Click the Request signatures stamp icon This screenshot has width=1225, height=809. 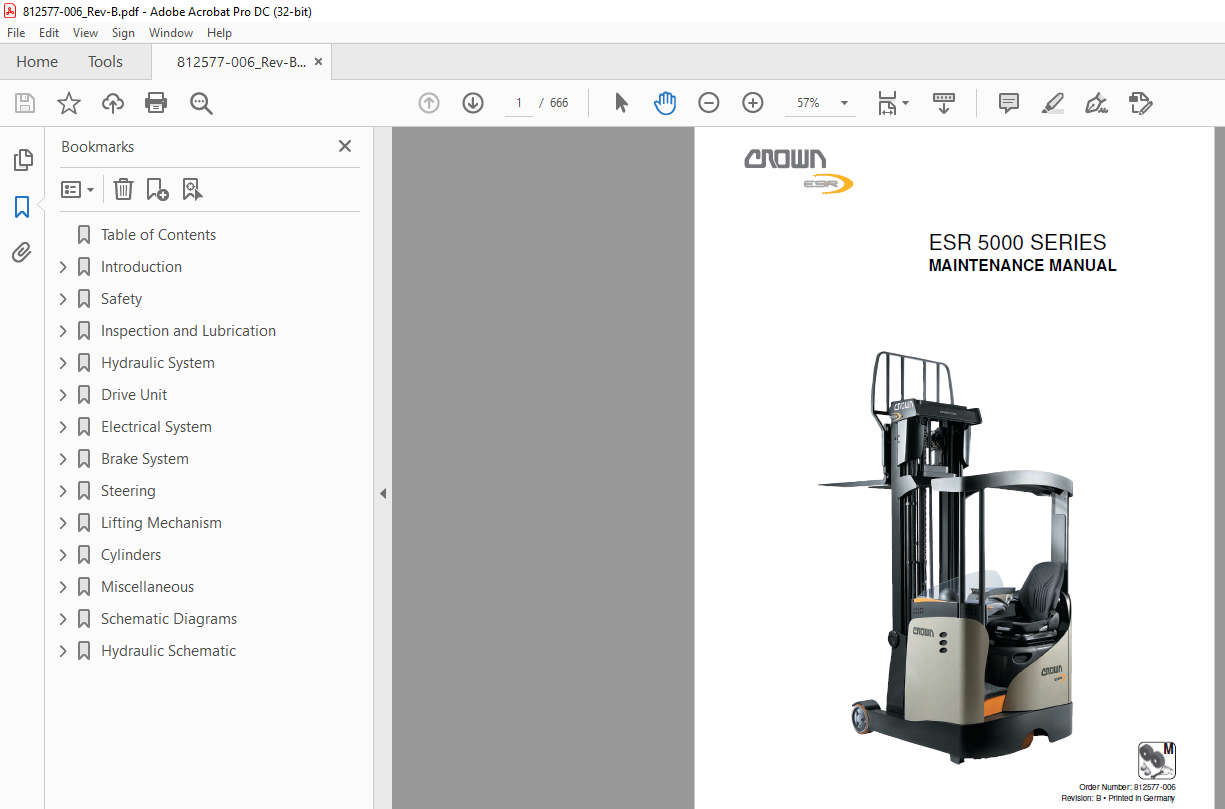(1140, 103)
